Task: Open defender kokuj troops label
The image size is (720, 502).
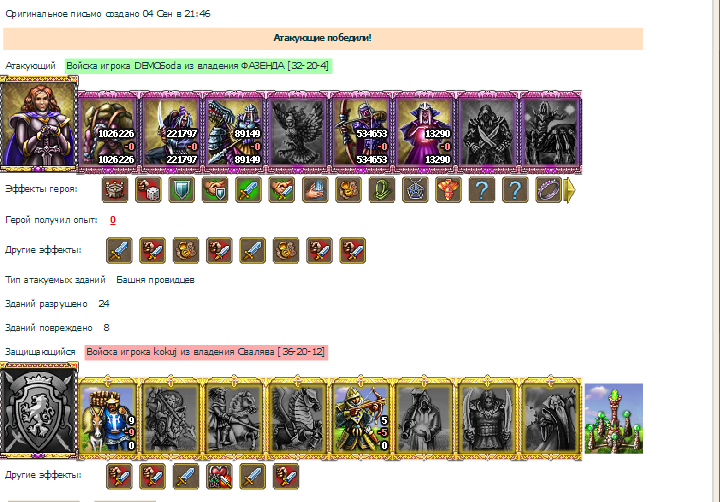Action: click(206, 352)
